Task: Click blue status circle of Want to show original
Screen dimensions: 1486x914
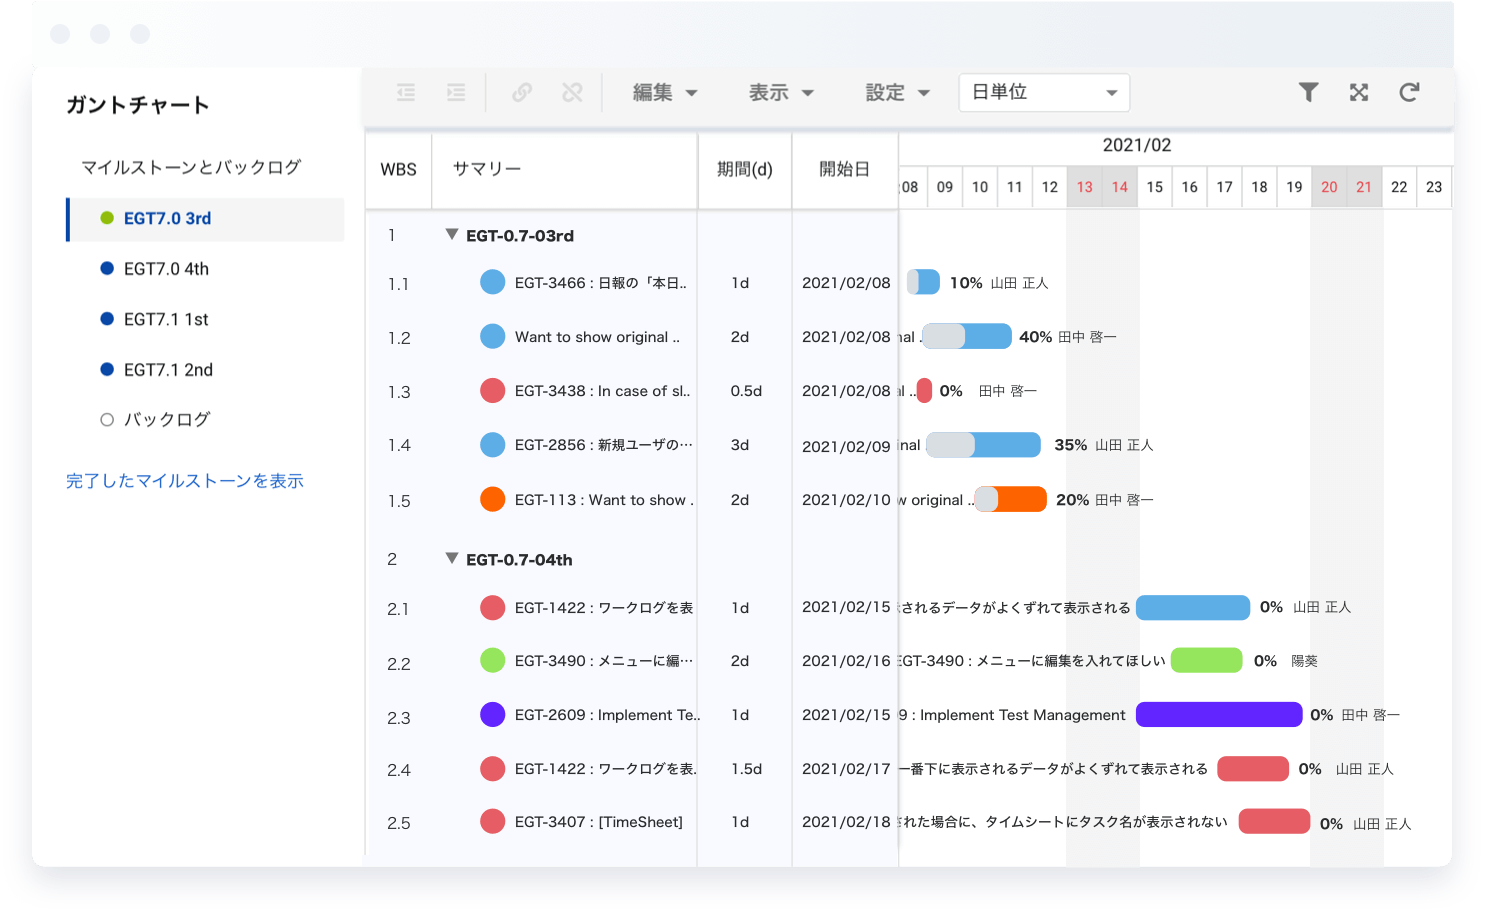Action: (492, 336)
